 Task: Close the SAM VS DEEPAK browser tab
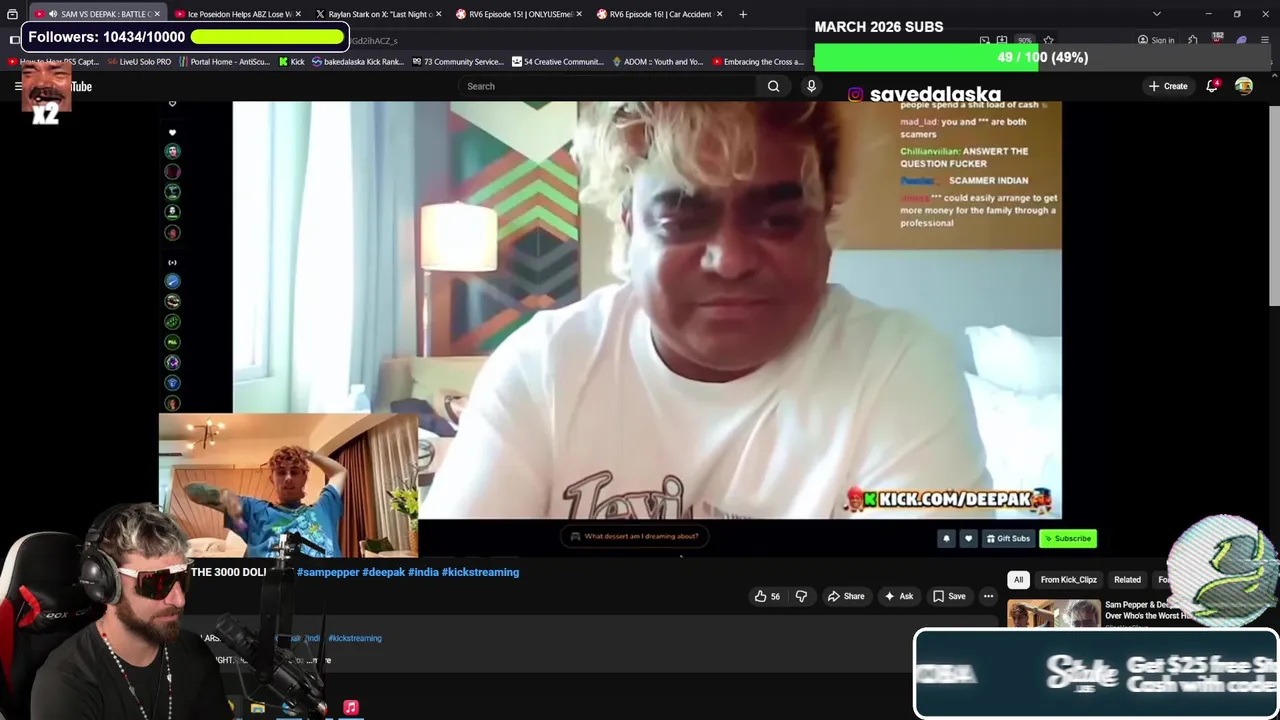157,14
